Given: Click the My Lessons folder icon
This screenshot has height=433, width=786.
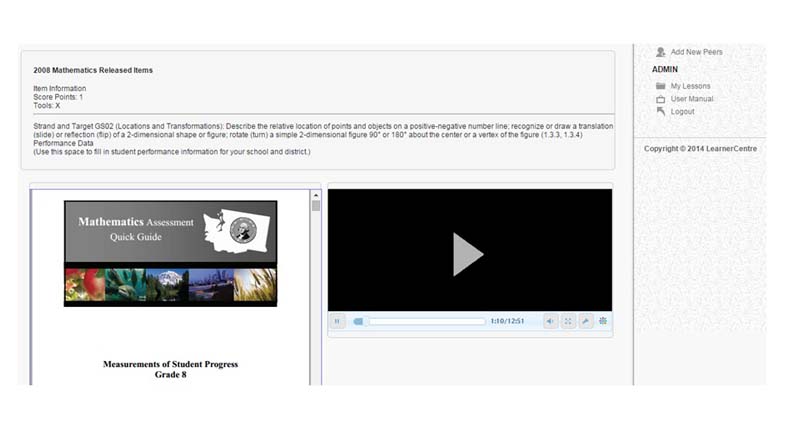Looking at the screenshot, I should 660,86.
